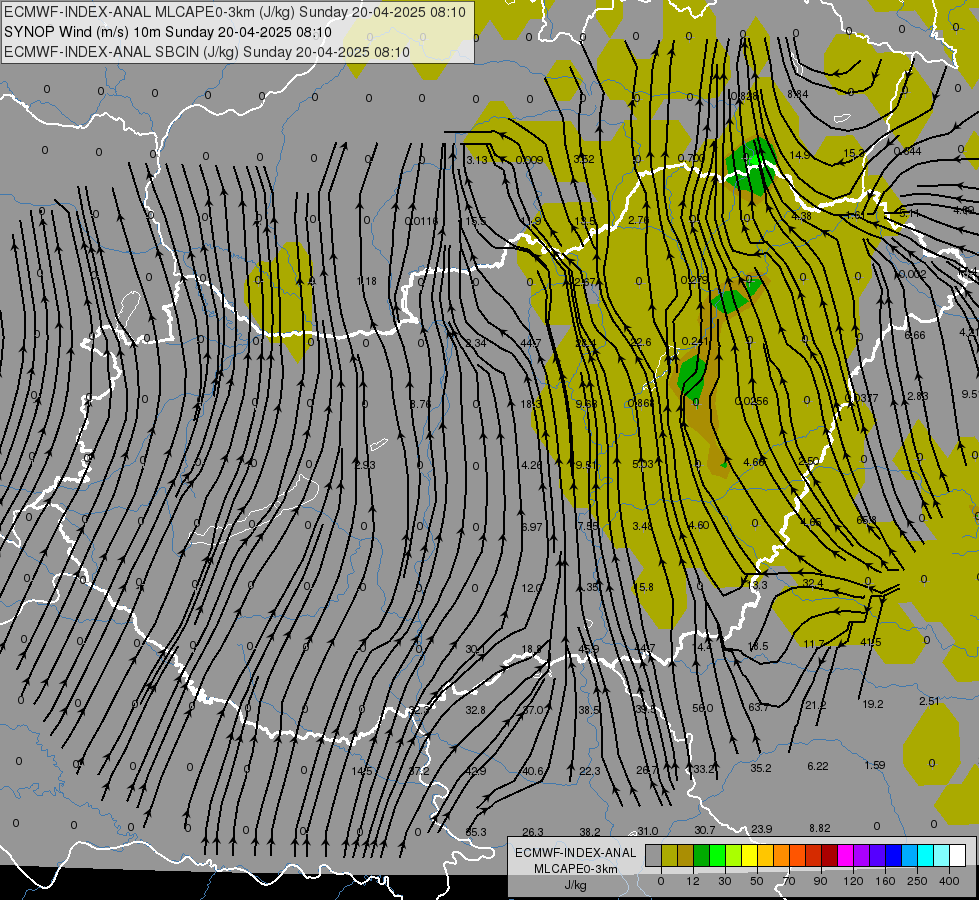
Task: Click the map value '33.2'
Action: point(704,769)
